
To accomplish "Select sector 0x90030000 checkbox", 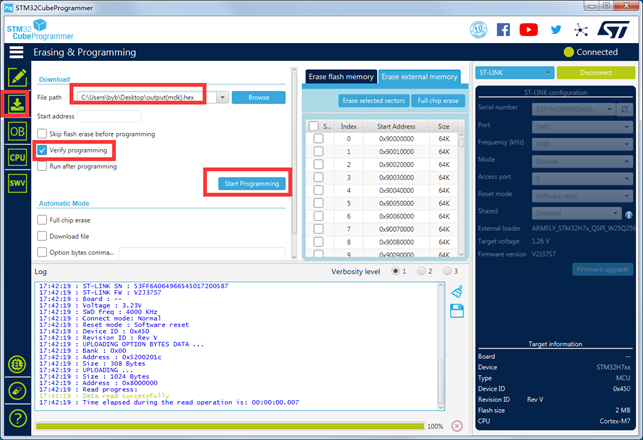I will [318, 178].
